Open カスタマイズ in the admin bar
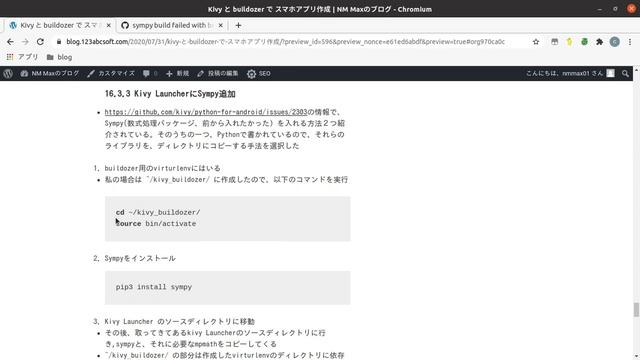The height and width of the screenshot is (360, 640). (x=111, y=73)
